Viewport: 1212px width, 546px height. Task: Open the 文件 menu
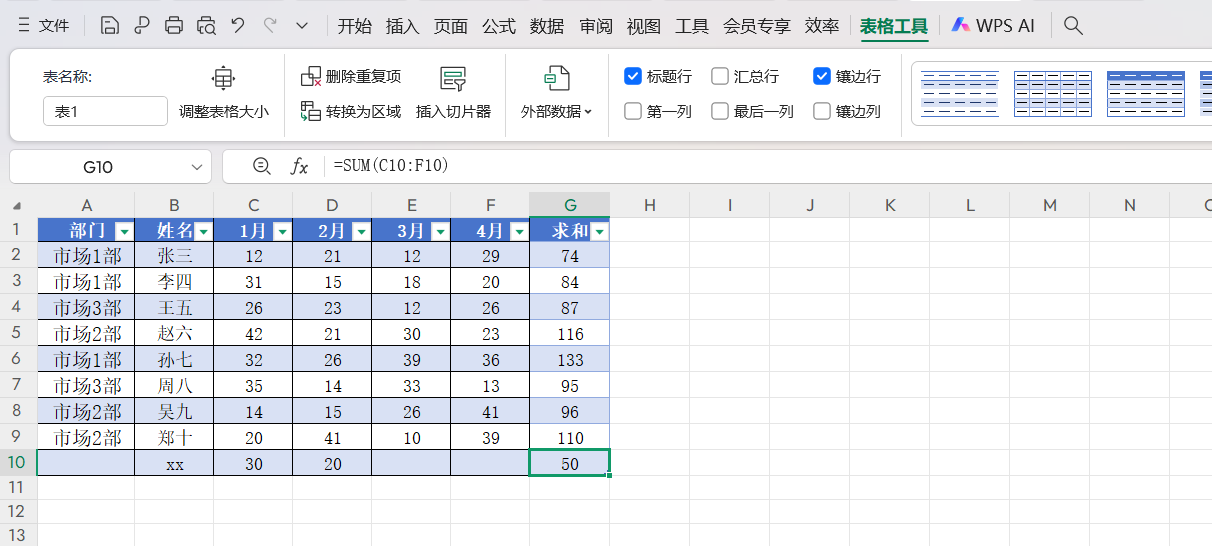44,26
